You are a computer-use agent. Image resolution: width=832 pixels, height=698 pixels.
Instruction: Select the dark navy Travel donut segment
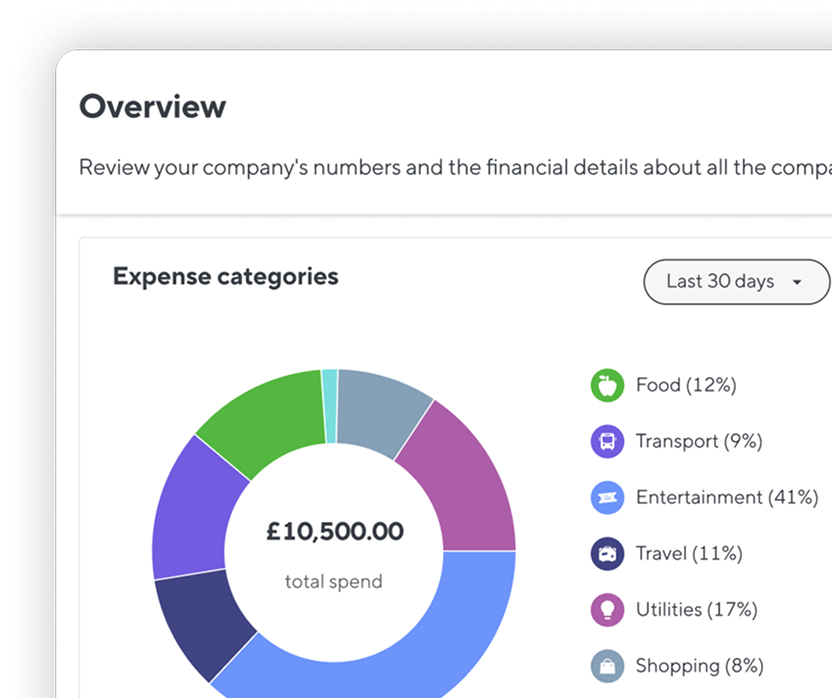pos(202,621)
